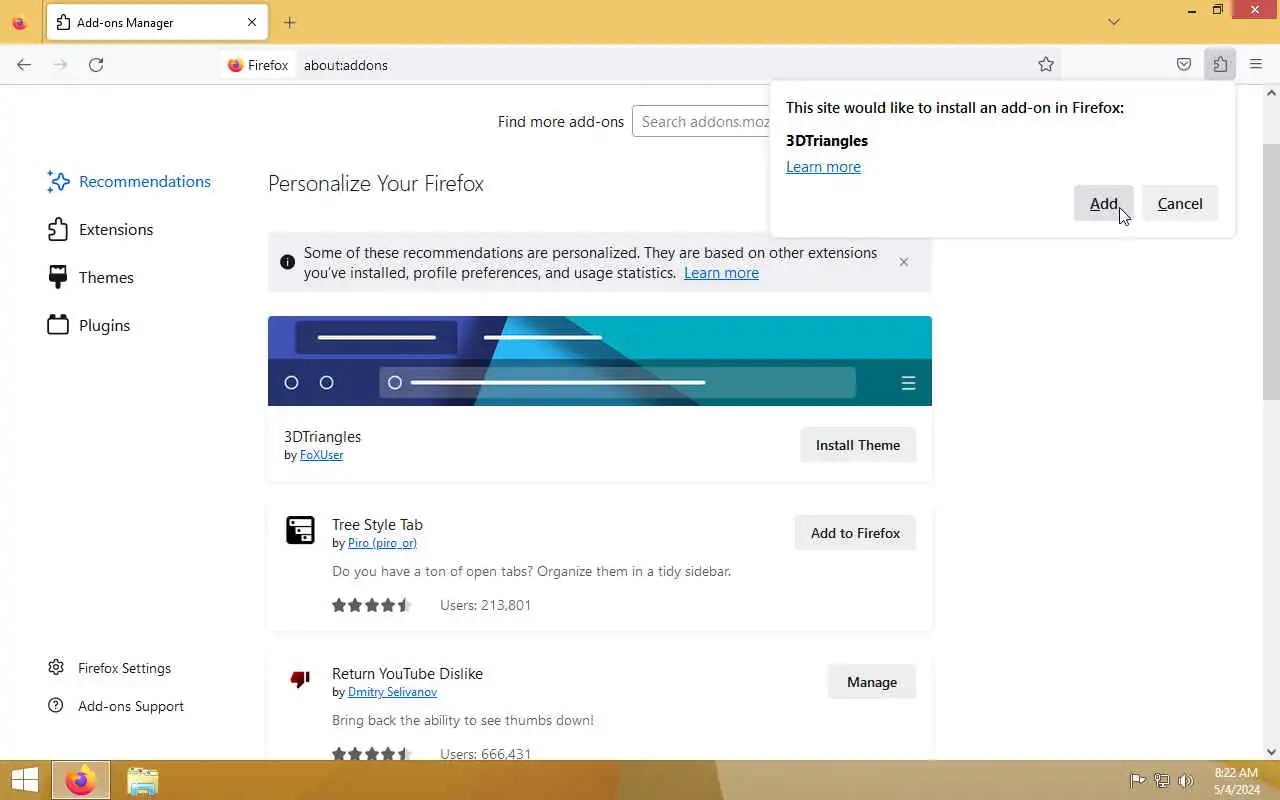Bookmark this page with the star icon
Image resolution: width=1280 pixels, height=800 pixels.
(1046, 65)
